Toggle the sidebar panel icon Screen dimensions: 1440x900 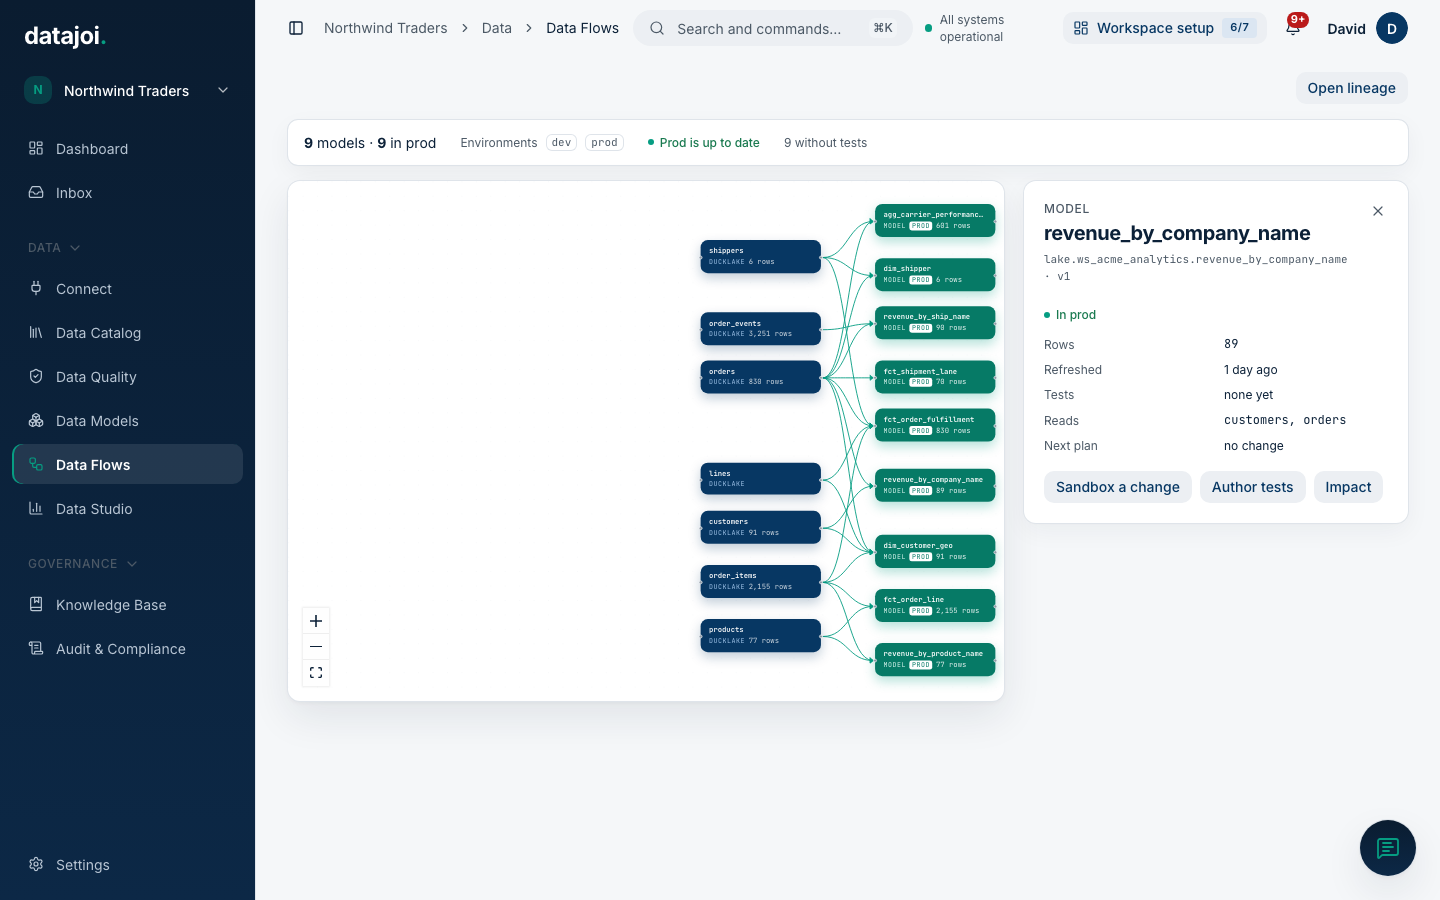pyautogui.click(x=296, y=28)
